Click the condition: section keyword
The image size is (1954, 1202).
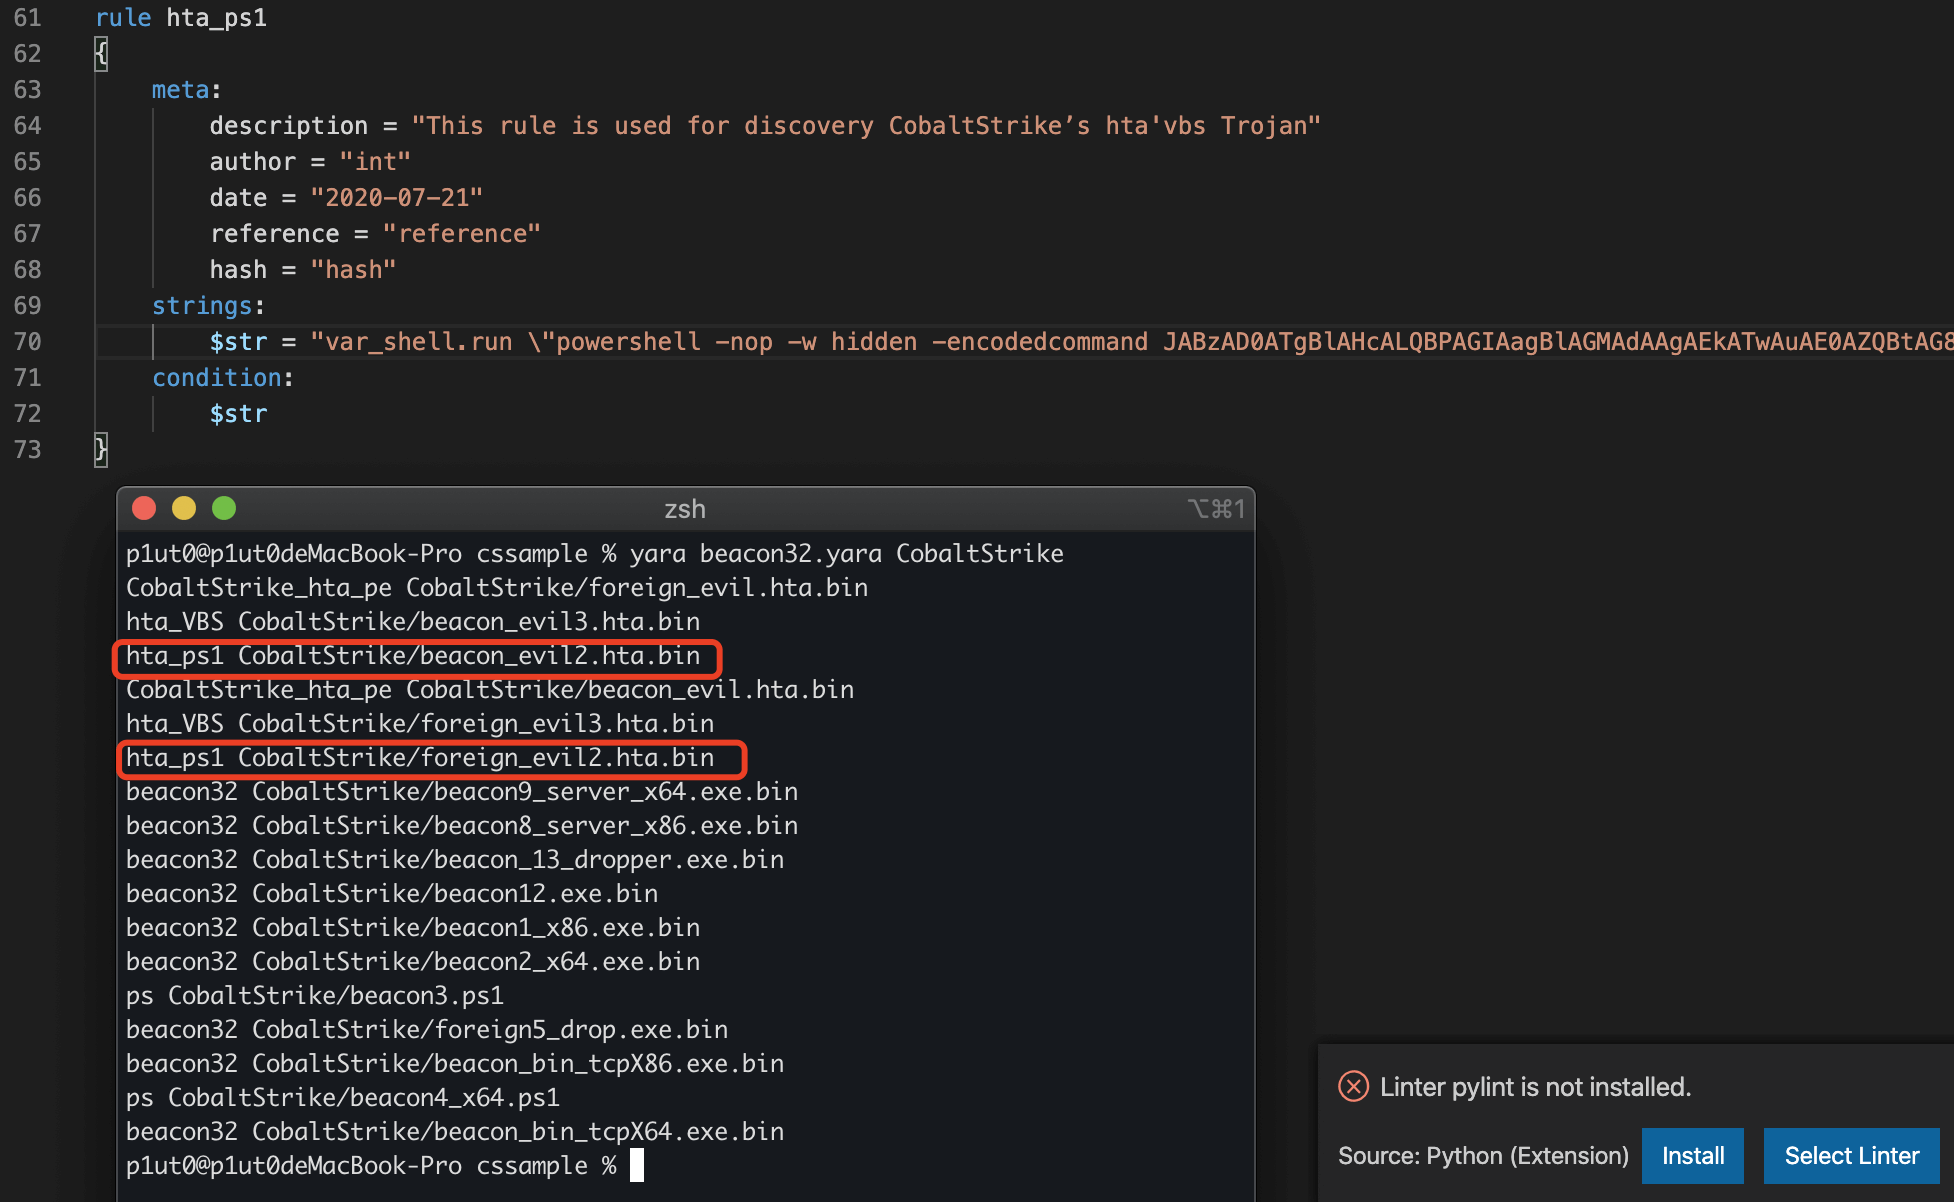click(x=222, y=378)
